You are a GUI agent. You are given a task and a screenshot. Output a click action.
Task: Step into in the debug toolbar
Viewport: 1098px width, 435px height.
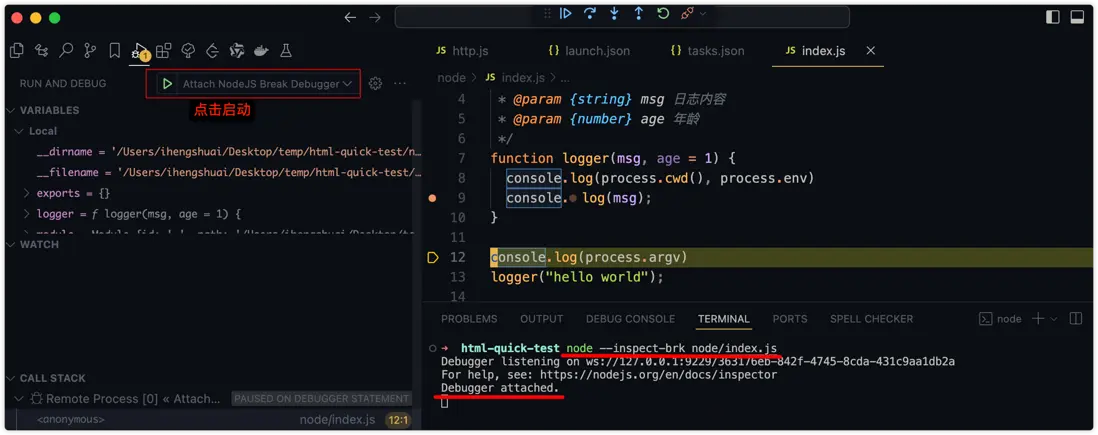pos(615,13)
